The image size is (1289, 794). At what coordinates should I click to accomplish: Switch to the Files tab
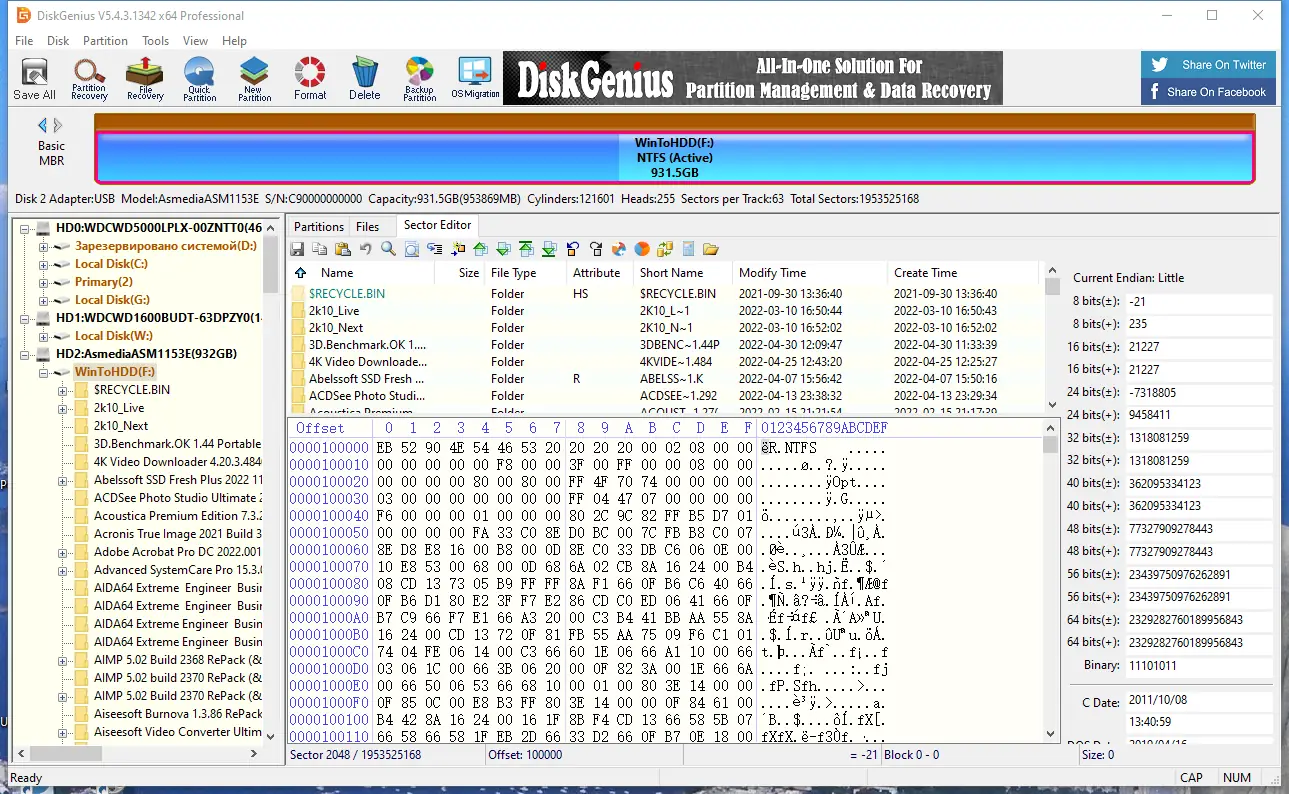pos(370,226)
